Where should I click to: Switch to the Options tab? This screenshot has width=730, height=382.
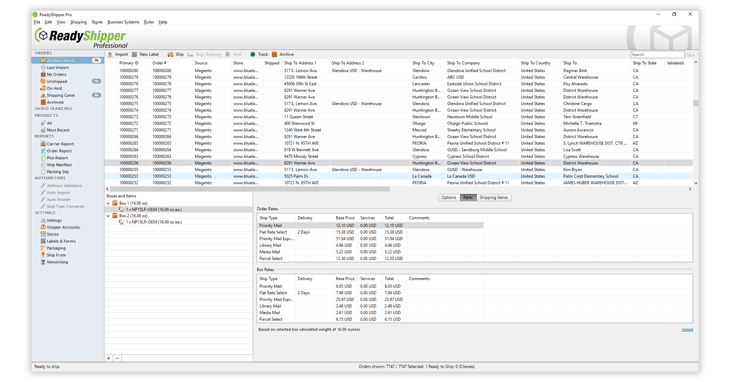point(449,198)
